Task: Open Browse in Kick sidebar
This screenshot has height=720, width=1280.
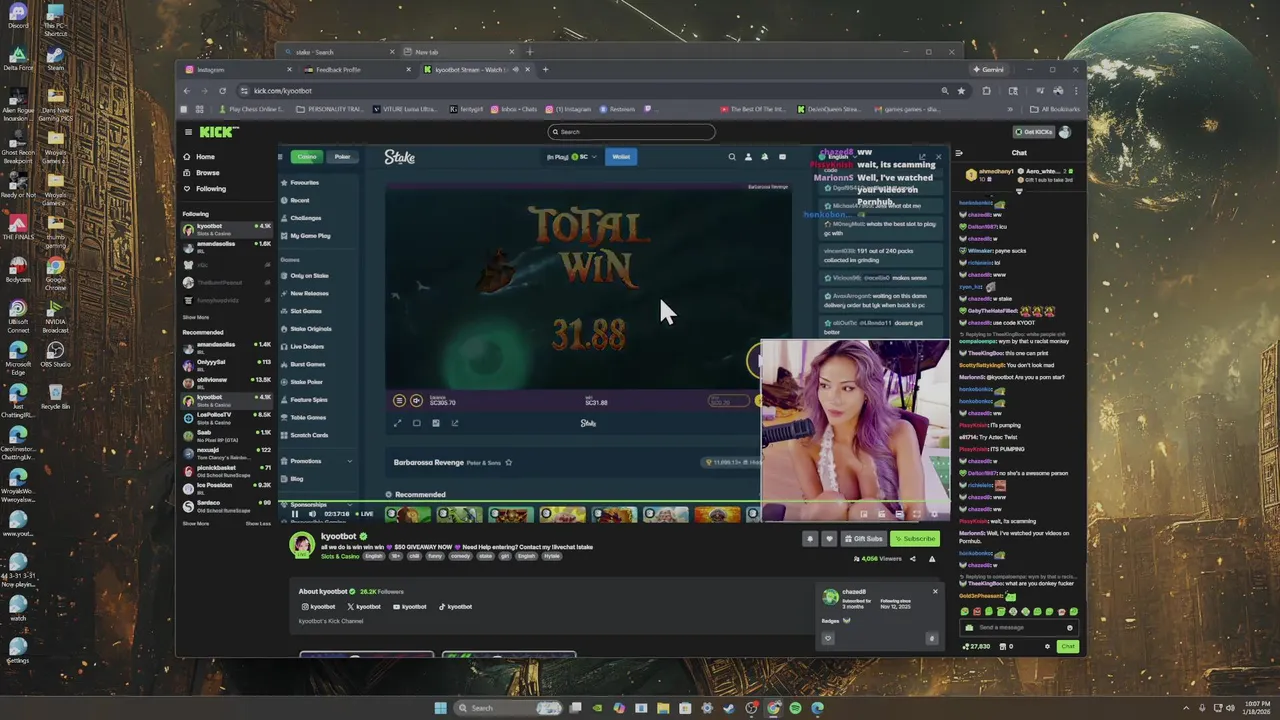Action: point(200,173)
